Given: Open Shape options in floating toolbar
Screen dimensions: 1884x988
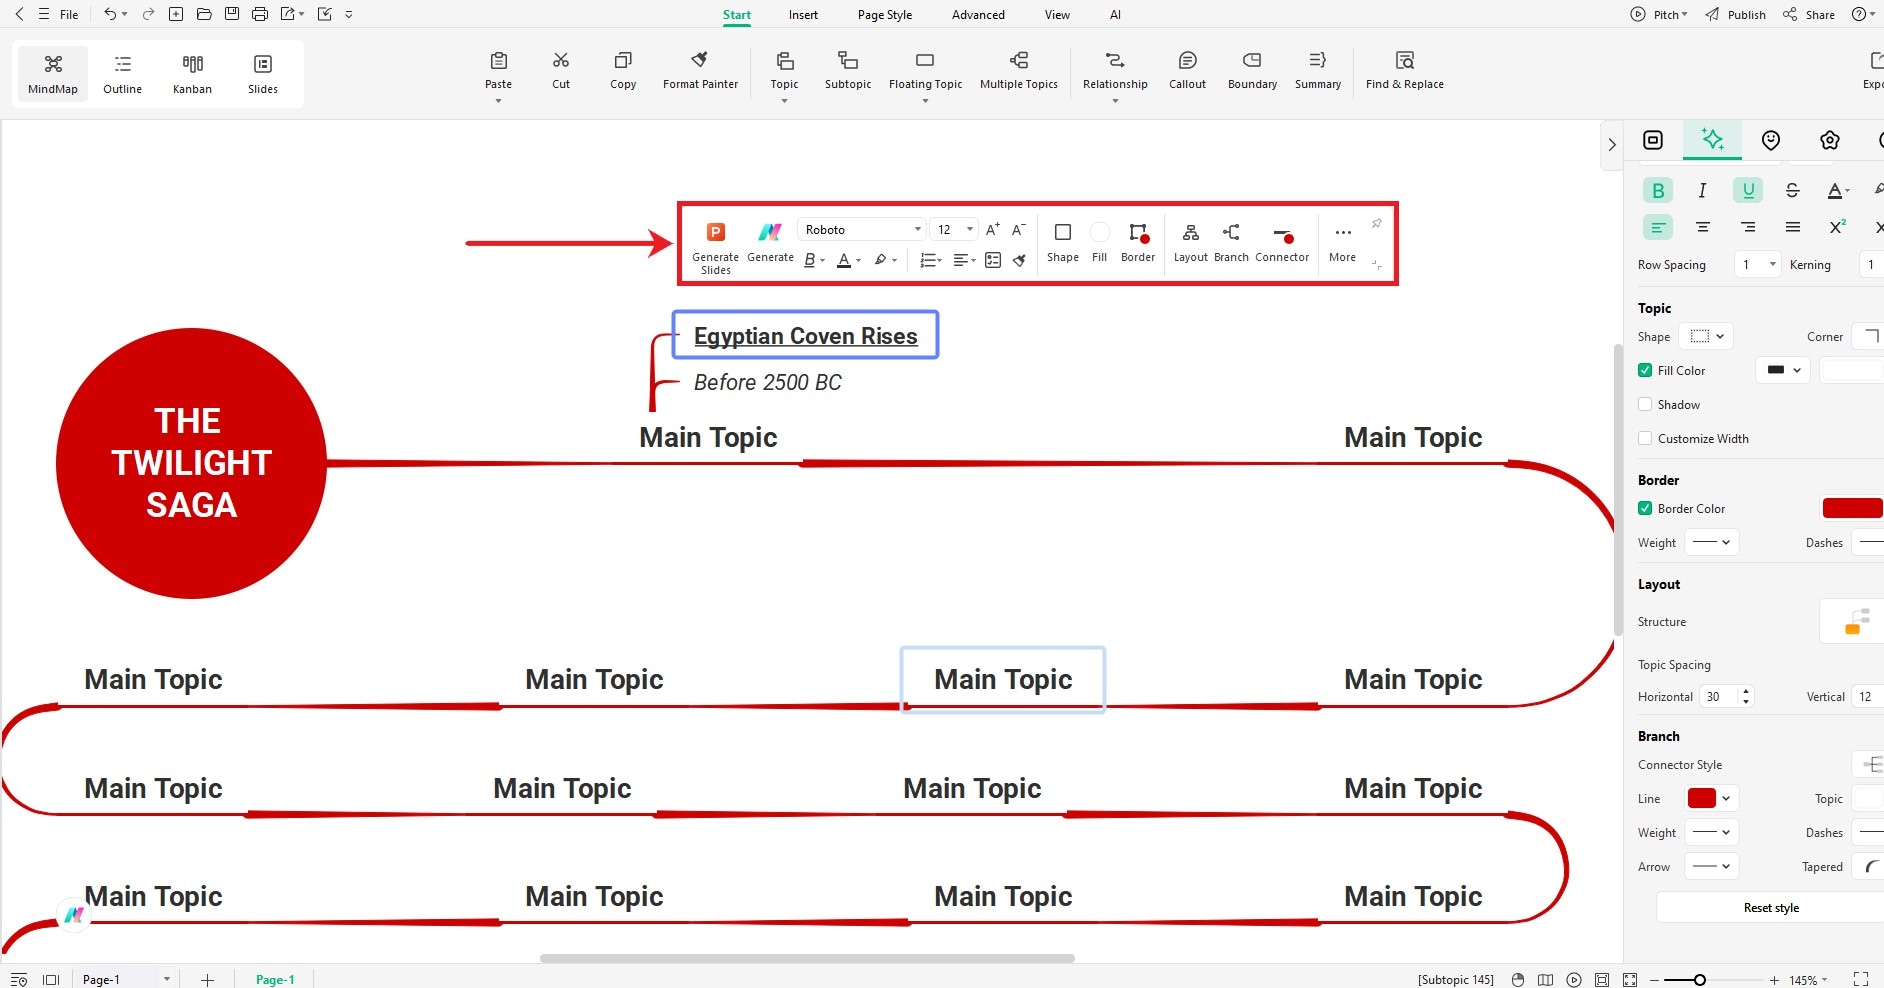Looking at the screenshot, I should coord(1063,242).
